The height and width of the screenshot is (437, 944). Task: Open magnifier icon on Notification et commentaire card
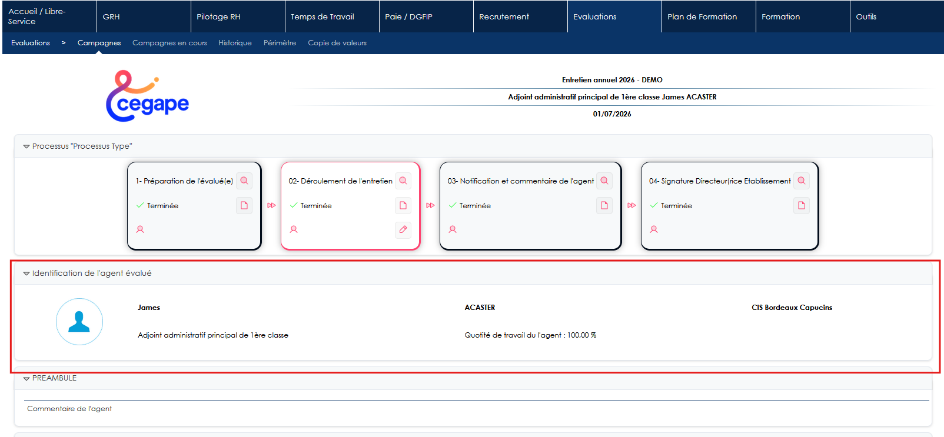click(604, 180)
